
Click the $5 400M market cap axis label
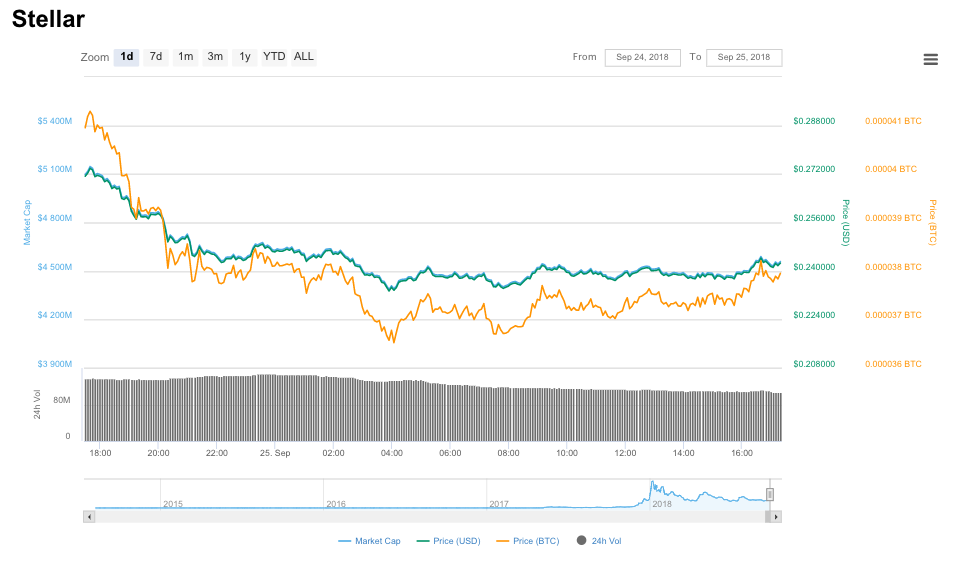54,121
